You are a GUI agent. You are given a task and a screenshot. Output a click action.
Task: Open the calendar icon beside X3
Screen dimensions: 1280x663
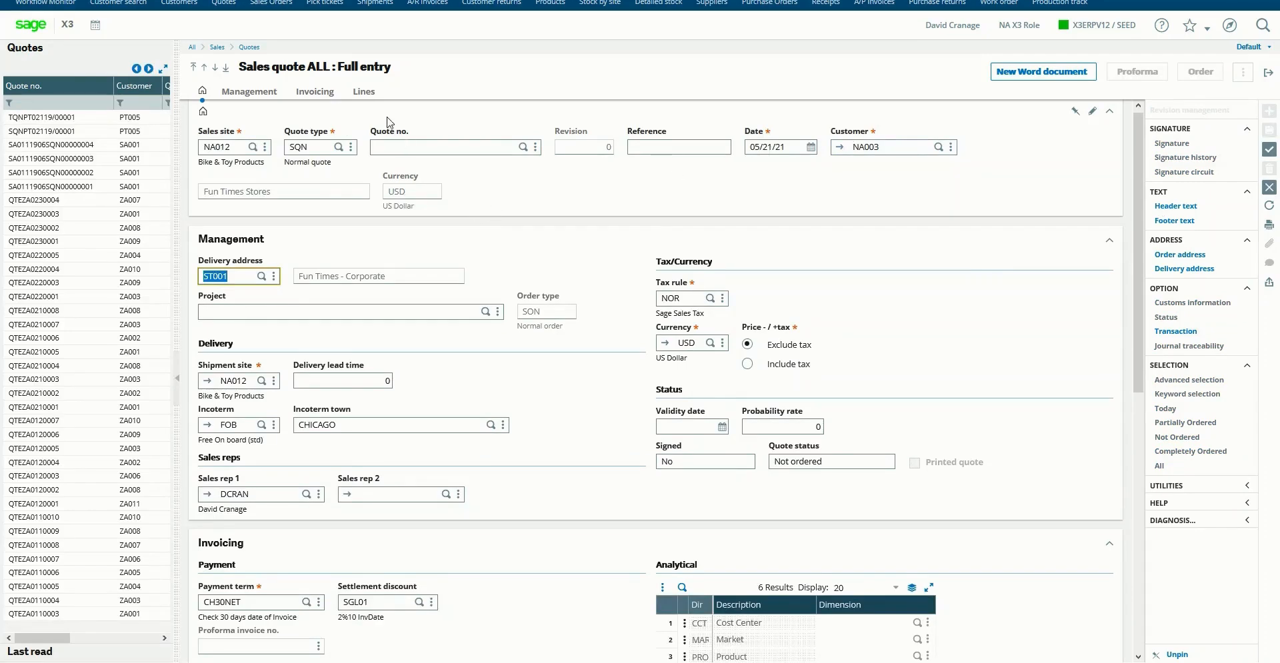[95, 25]
